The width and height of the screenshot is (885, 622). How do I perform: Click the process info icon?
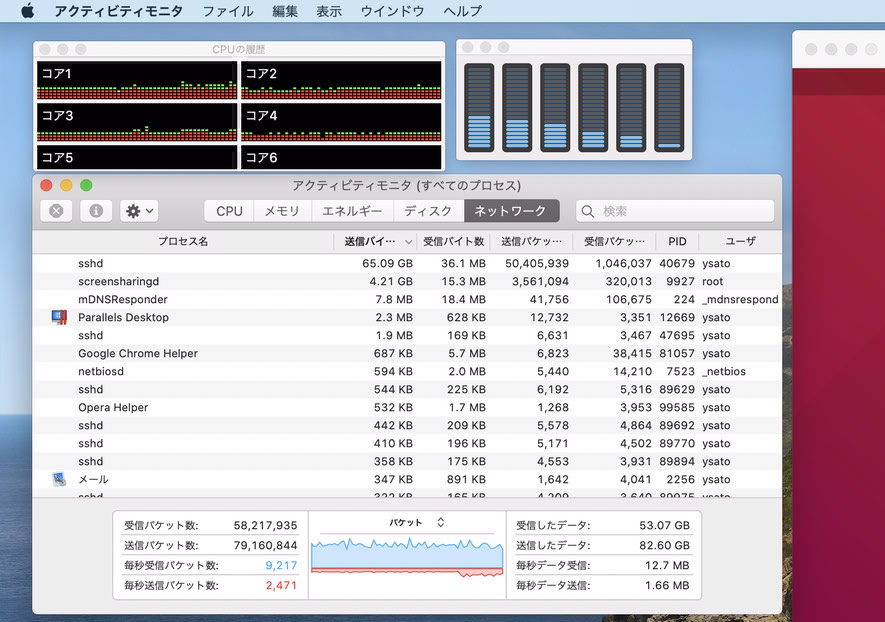(x=96, y=211)
